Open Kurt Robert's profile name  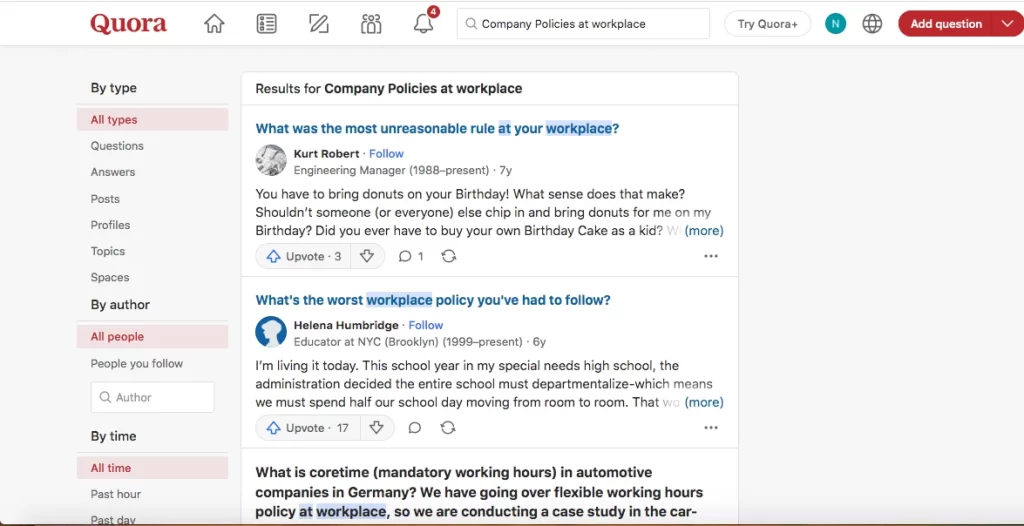(327, 154)
